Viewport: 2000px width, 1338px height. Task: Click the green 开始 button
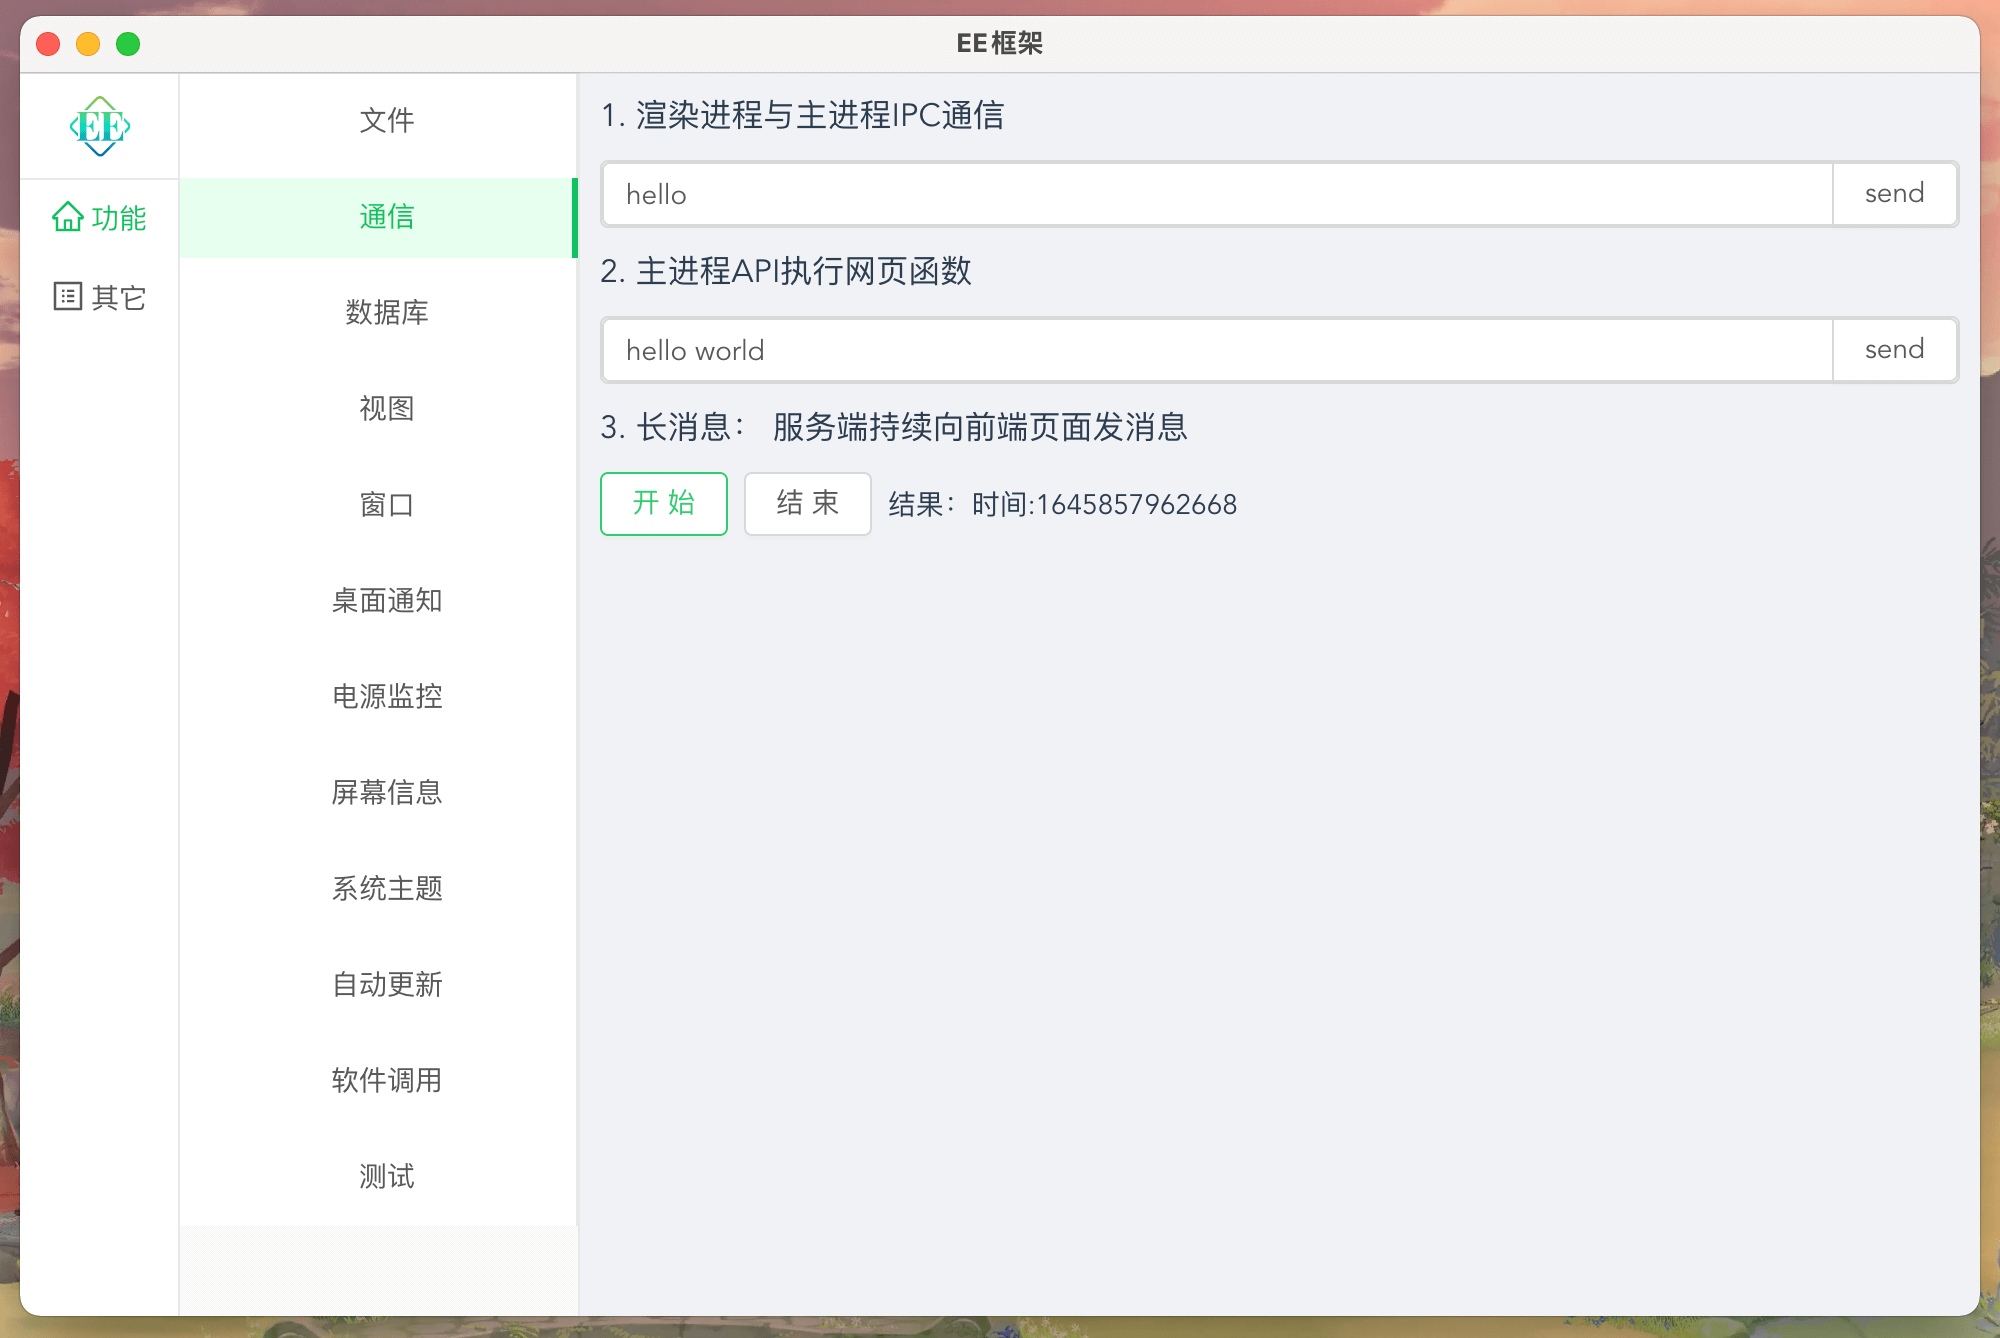[663, 503]
